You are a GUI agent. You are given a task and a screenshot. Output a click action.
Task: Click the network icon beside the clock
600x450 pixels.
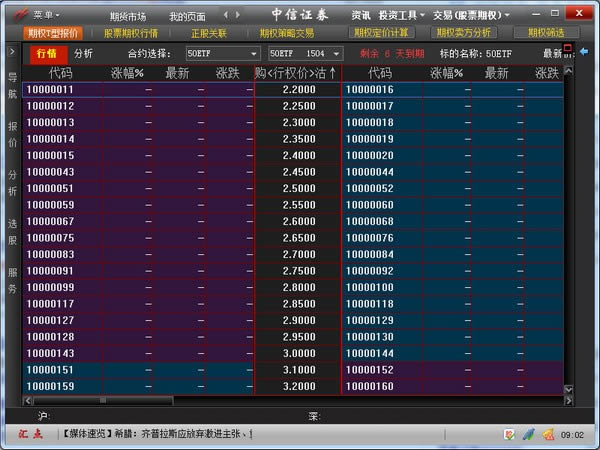(x=547, y=434)
